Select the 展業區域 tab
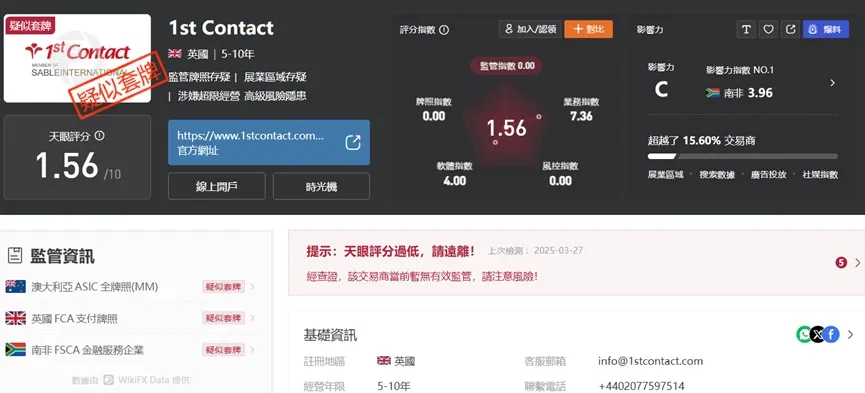 point(665,174)
